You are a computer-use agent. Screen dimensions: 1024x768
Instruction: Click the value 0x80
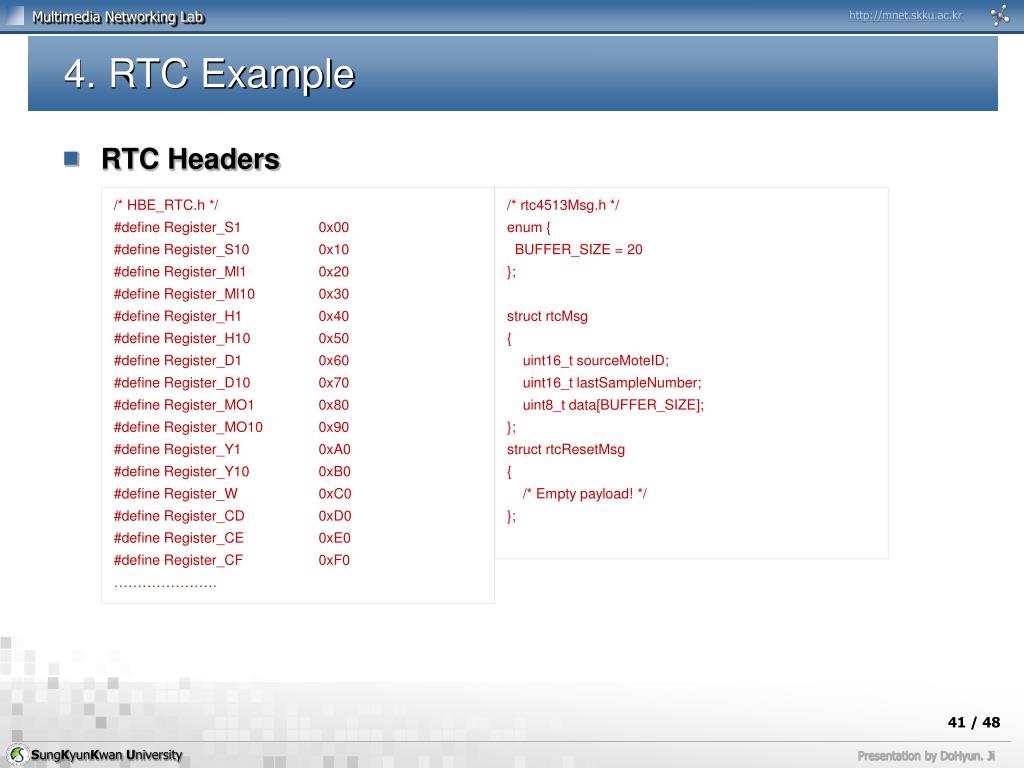click(334, 405)
